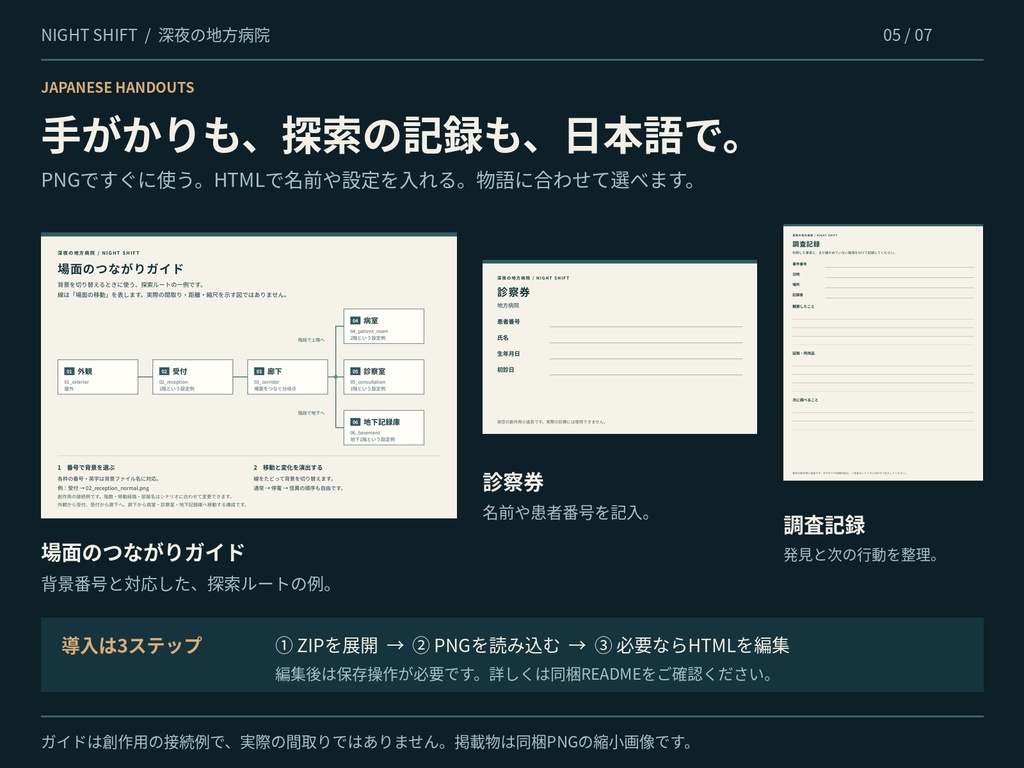Click the subtitle beginning PNGですぐに使う
This screenshot has width=1024, height=768.
click(369, 180)
